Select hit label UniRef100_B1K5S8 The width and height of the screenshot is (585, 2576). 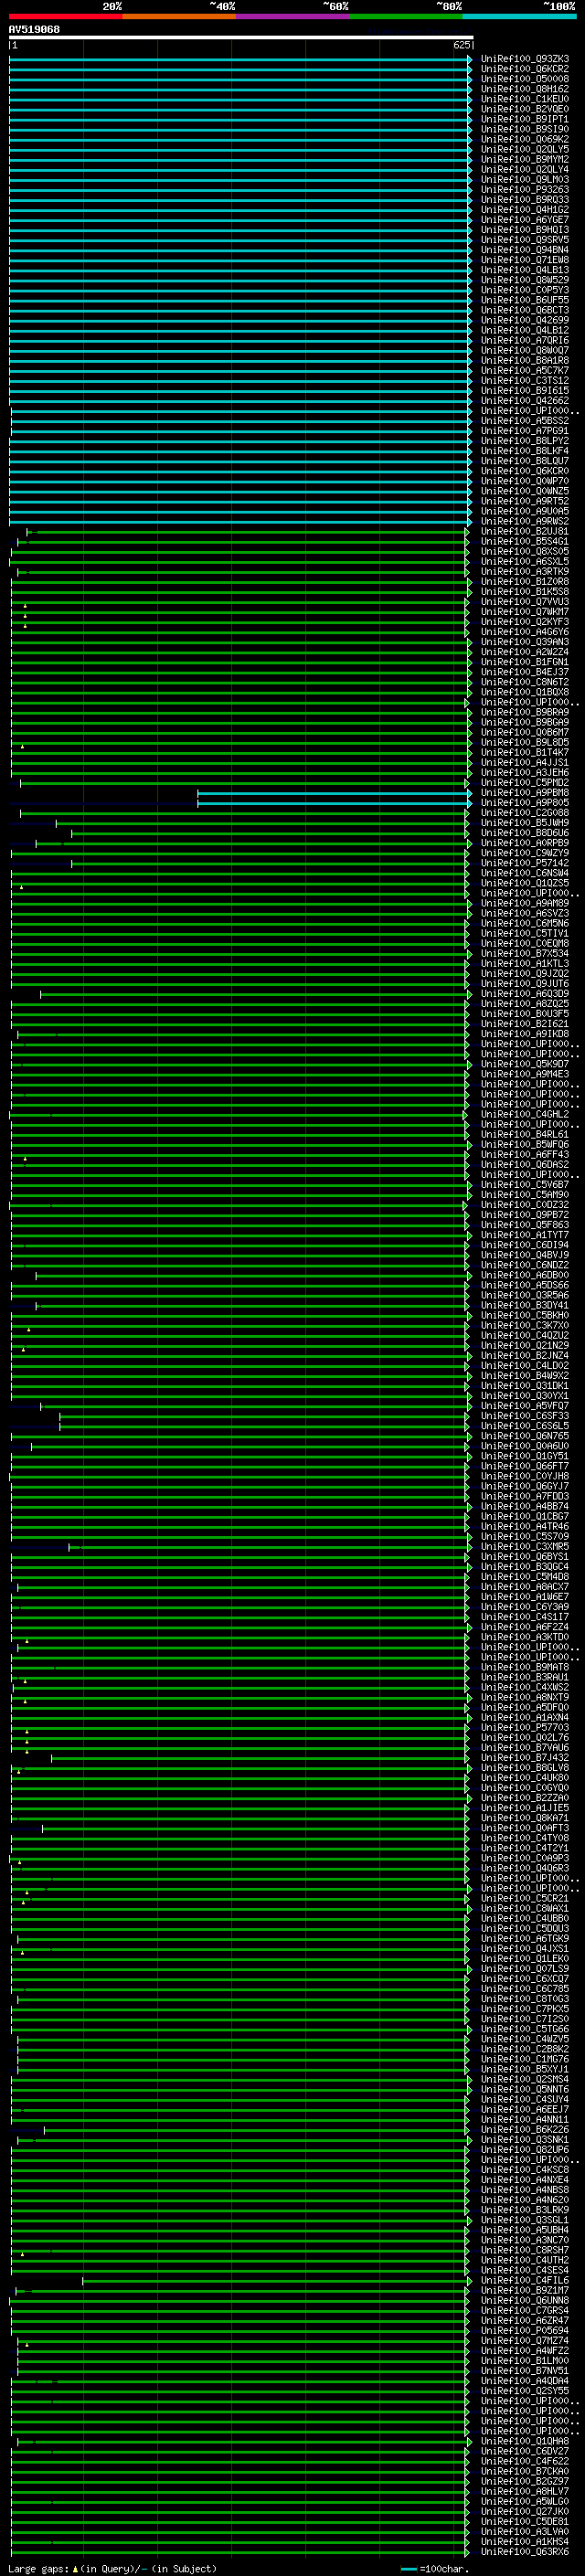coord(525,592)
